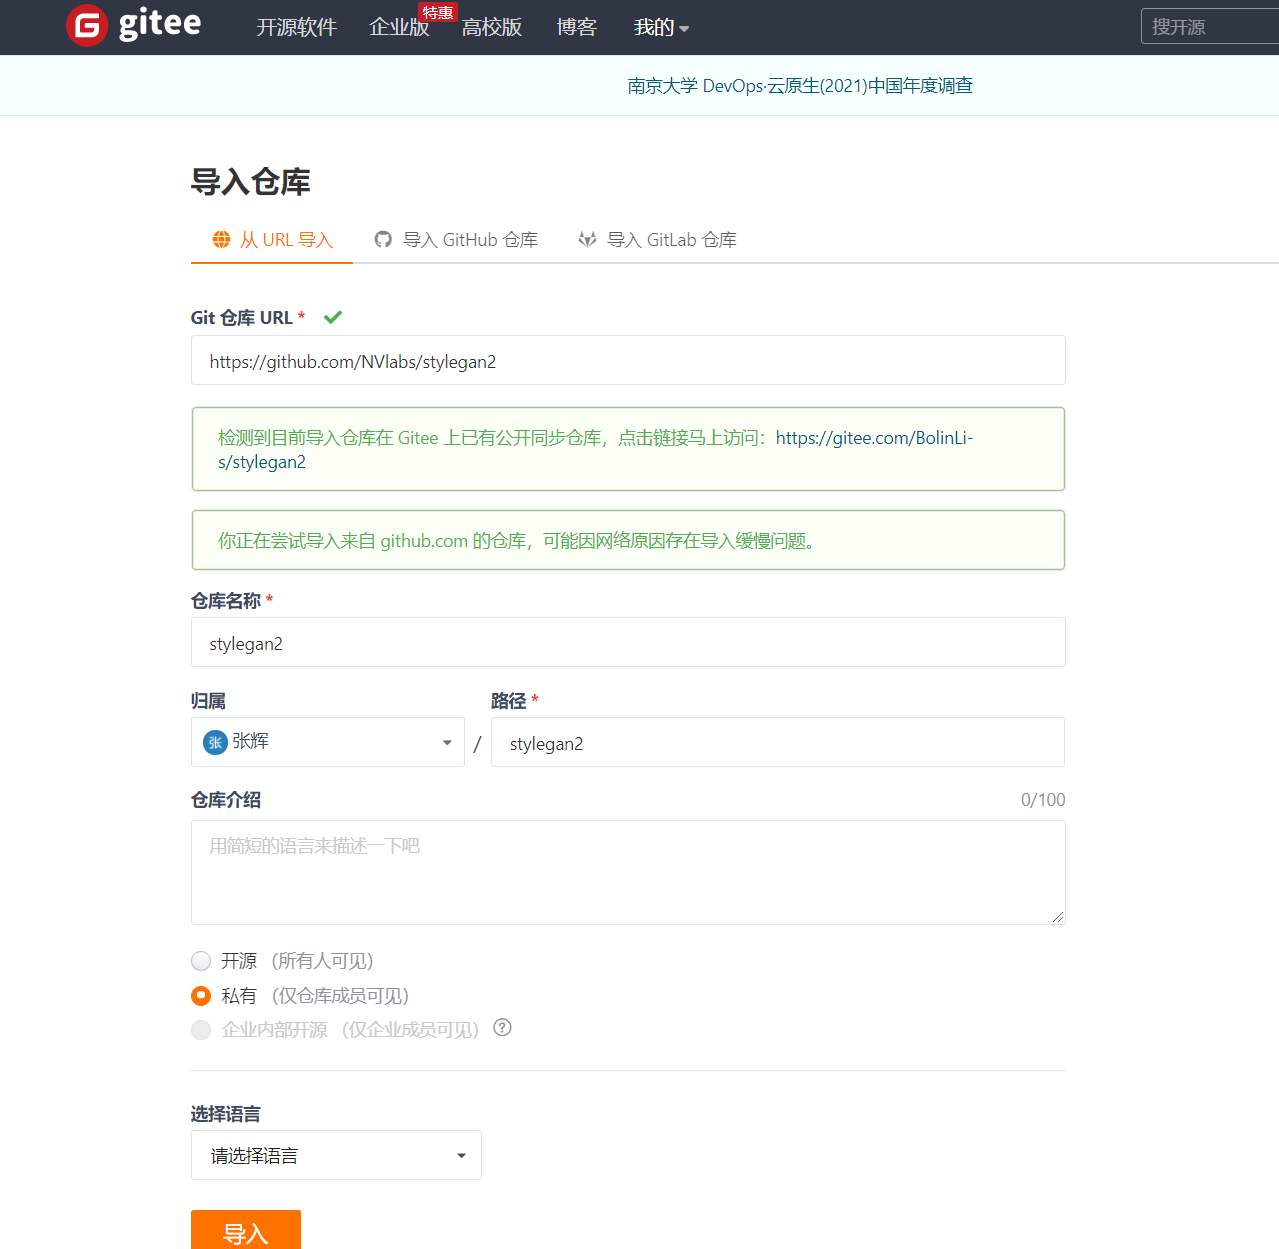The width and height of the screenshot is (1279, 1249).
Task: Select the 开源 (所有人可见) radio option
Action: (x=201, y=961)
